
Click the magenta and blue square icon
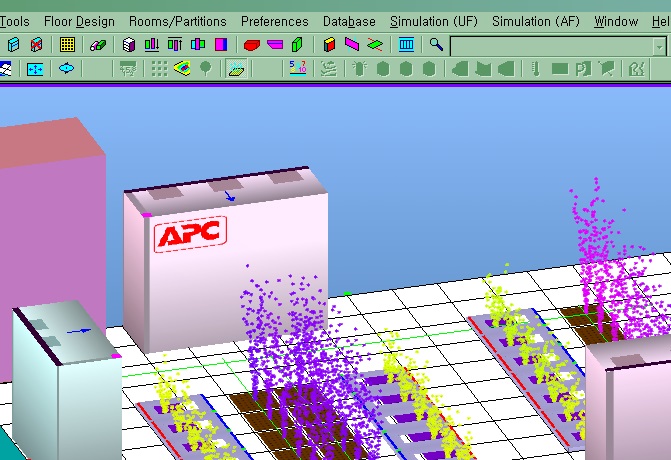click(221, 45)
